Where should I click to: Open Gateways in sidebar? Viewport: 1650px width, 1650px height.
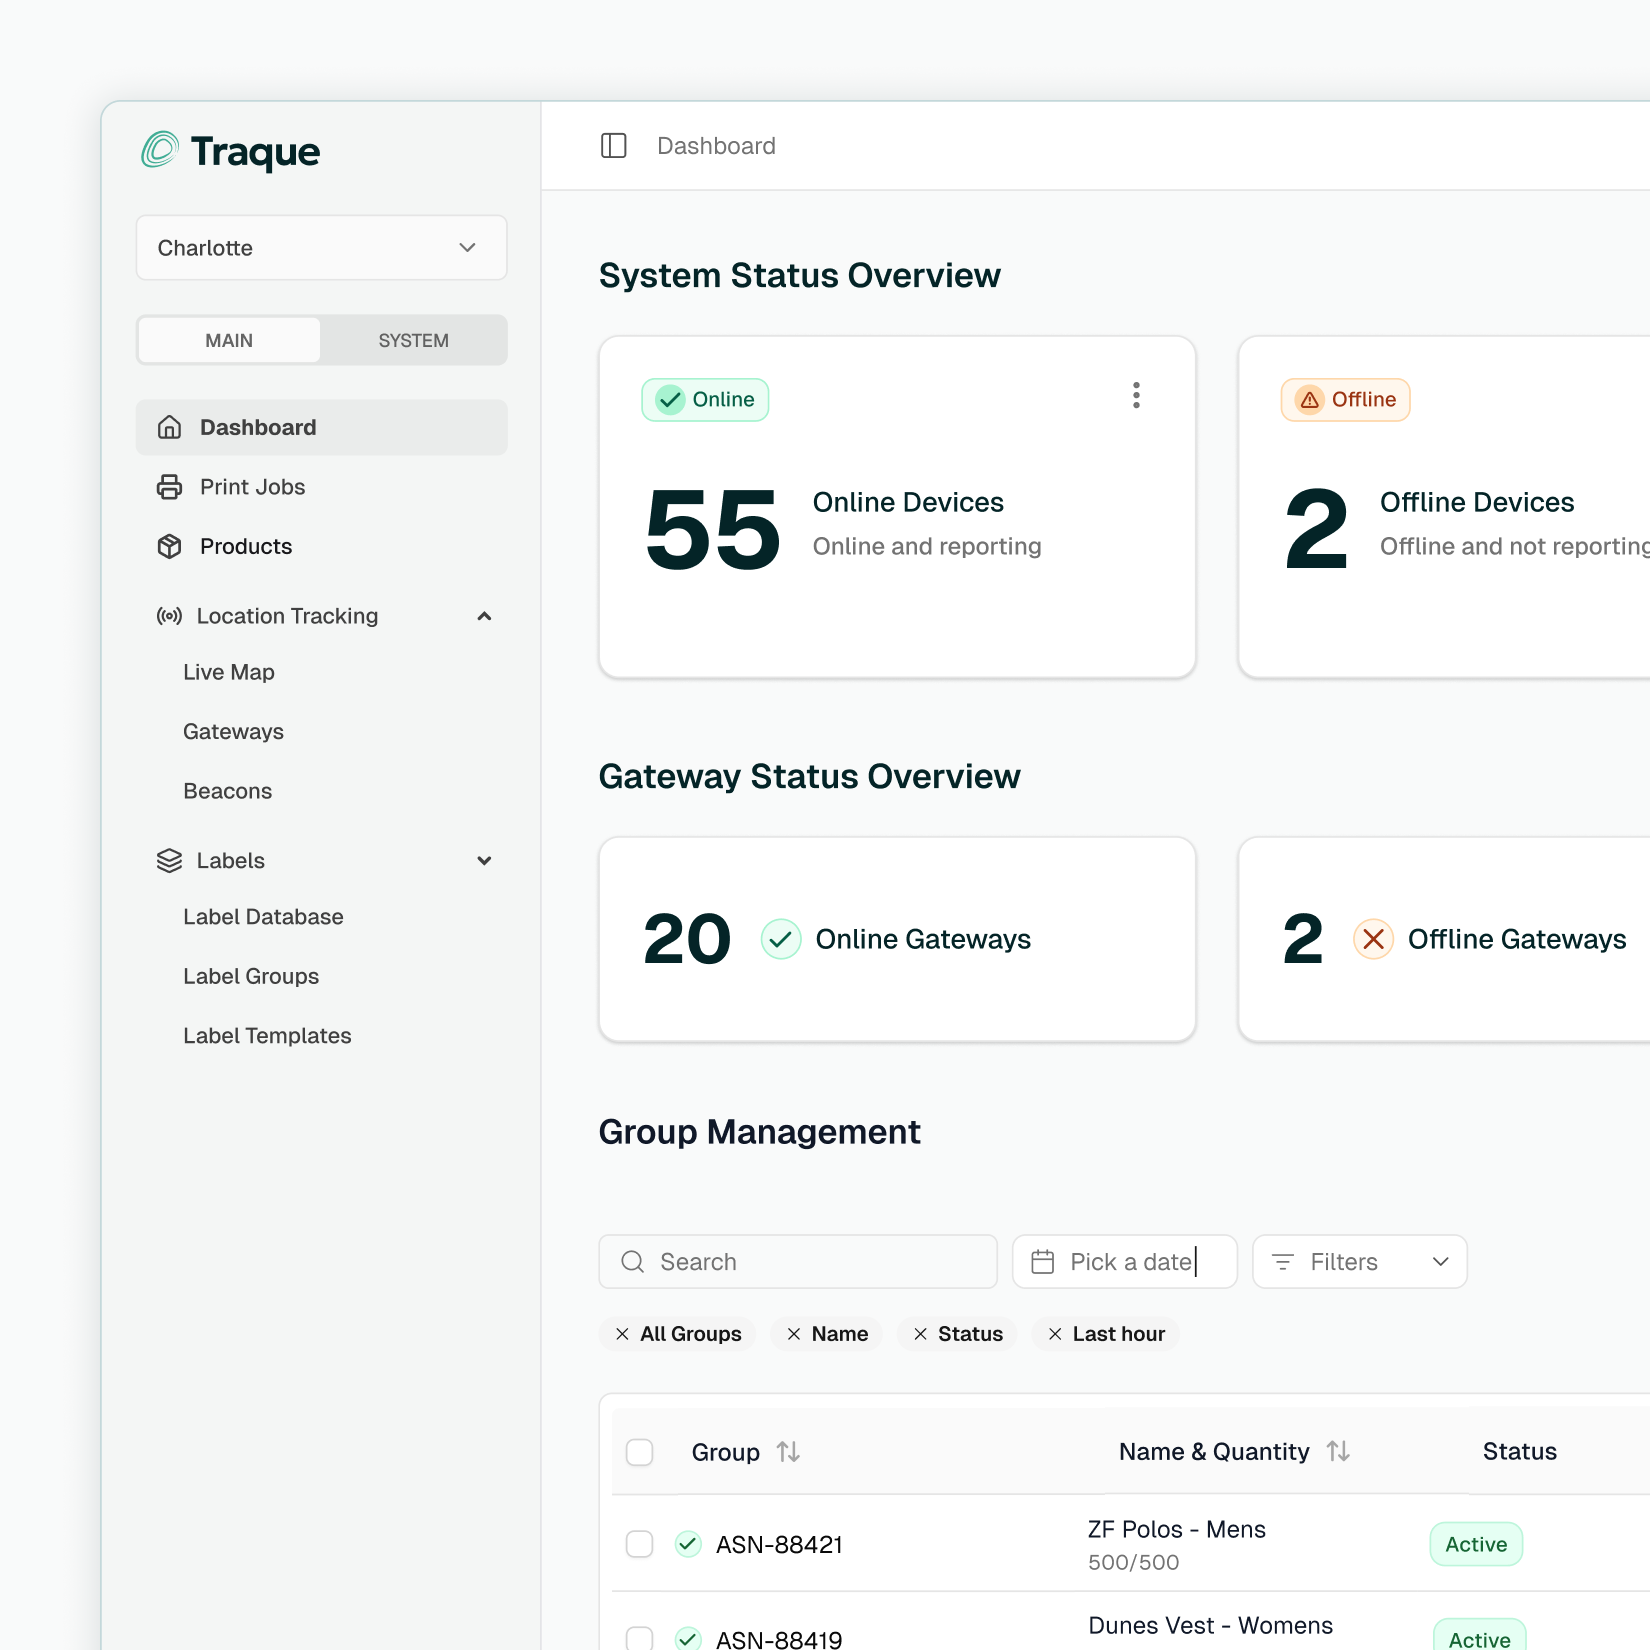click(x=233, y=732)
